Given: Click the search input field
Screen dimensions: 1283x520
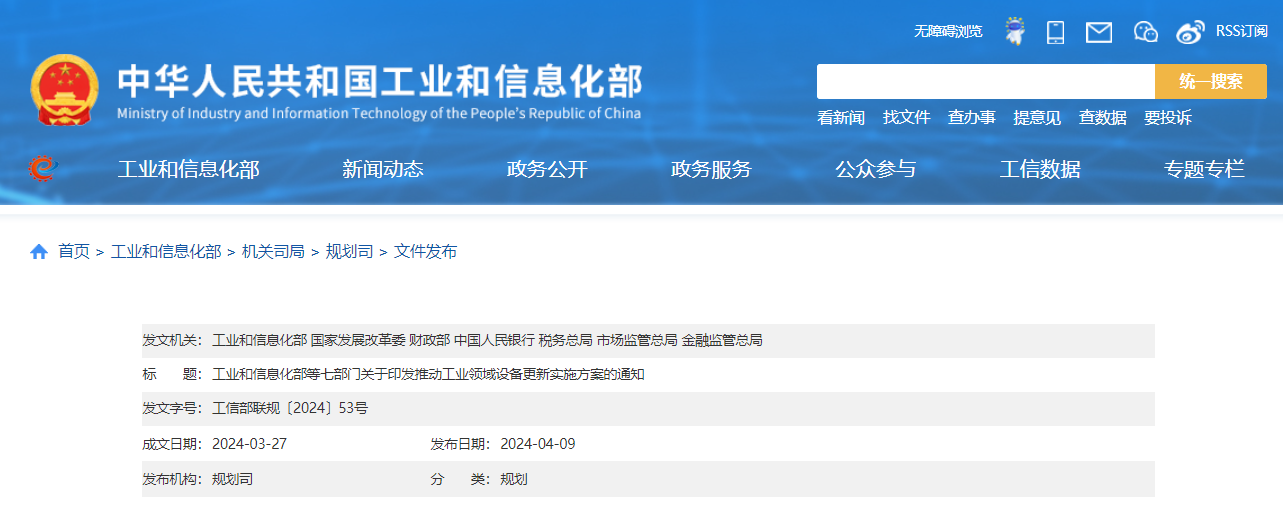Looking at the screenshot, I should click(985, 82).
